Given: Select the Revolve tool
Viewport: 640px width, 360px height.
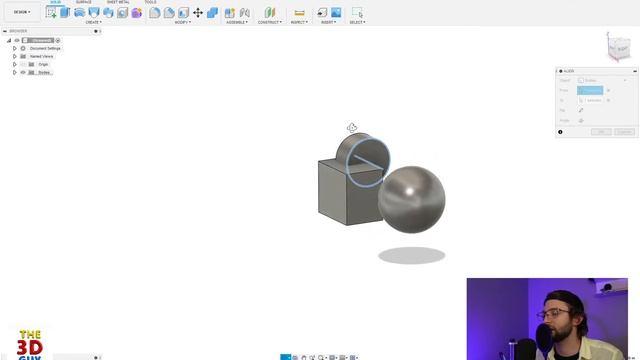Looking at the screenshot, I should point(79,13).
